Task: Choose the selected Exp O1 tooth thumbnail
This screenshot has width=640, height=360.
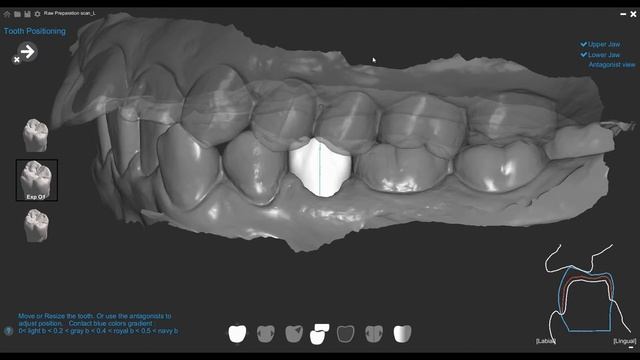Action: point(37,180)
